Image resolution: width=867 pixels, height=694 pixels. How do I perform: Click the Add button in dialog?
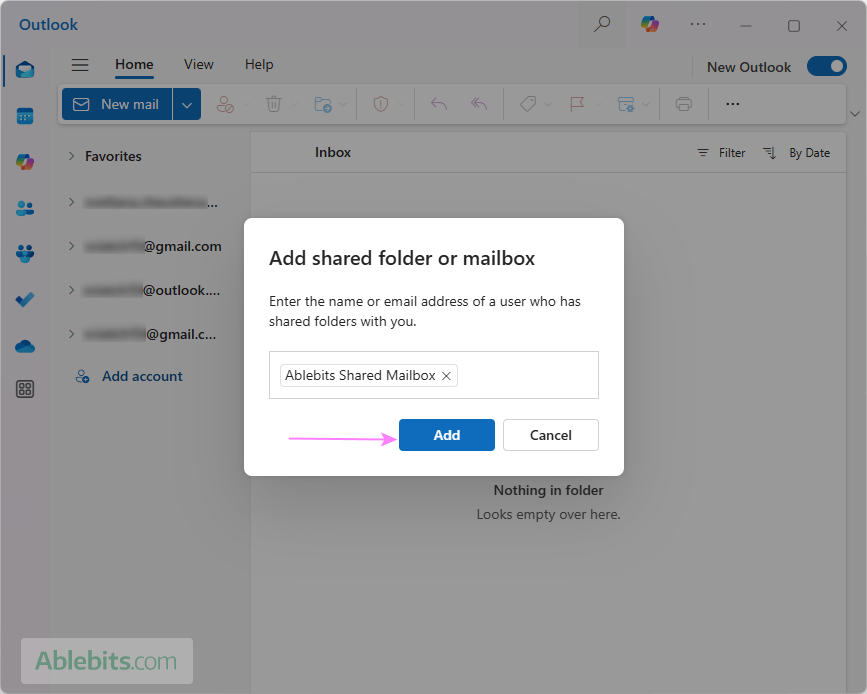(x=447, y=435)
